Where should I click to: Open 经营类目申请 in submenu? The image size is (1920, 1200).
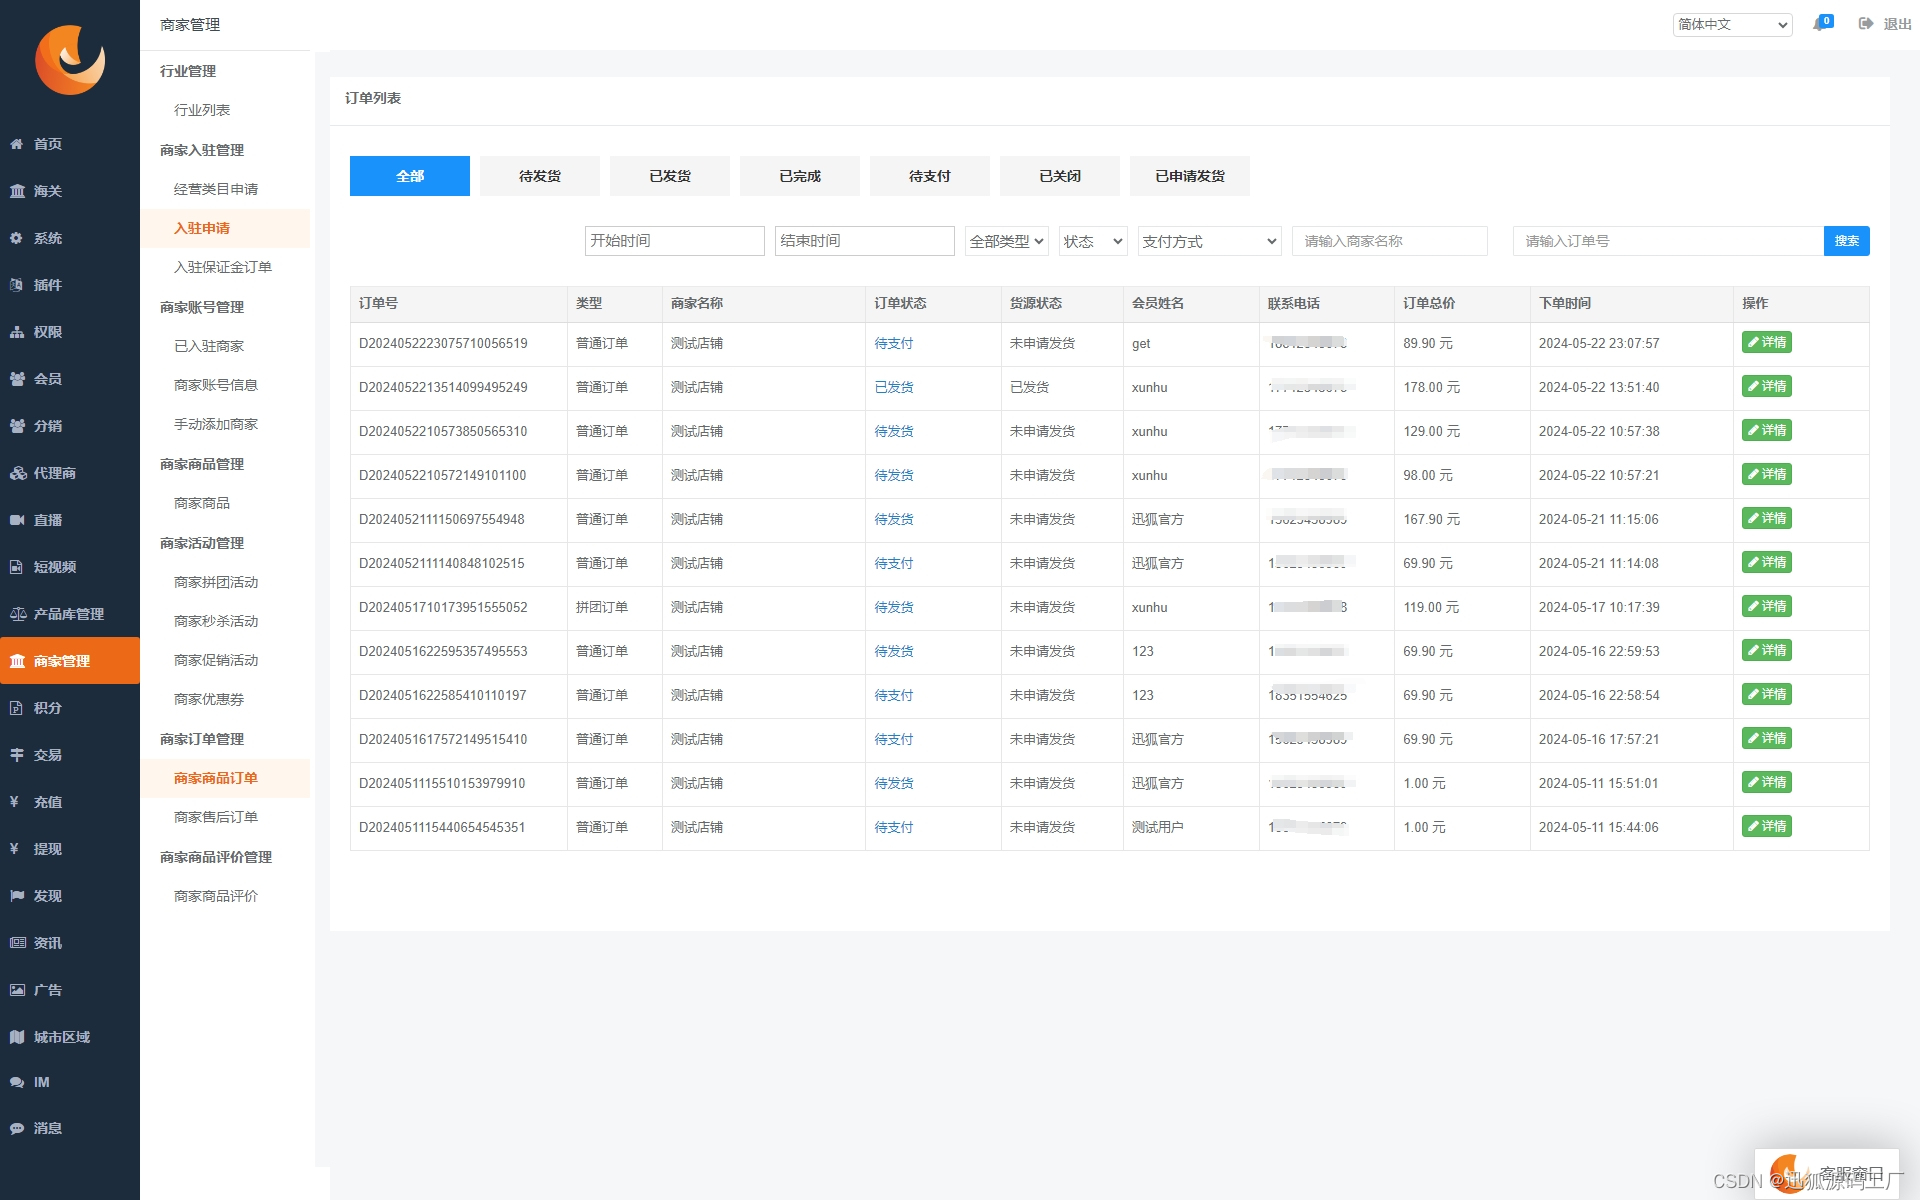216,189
